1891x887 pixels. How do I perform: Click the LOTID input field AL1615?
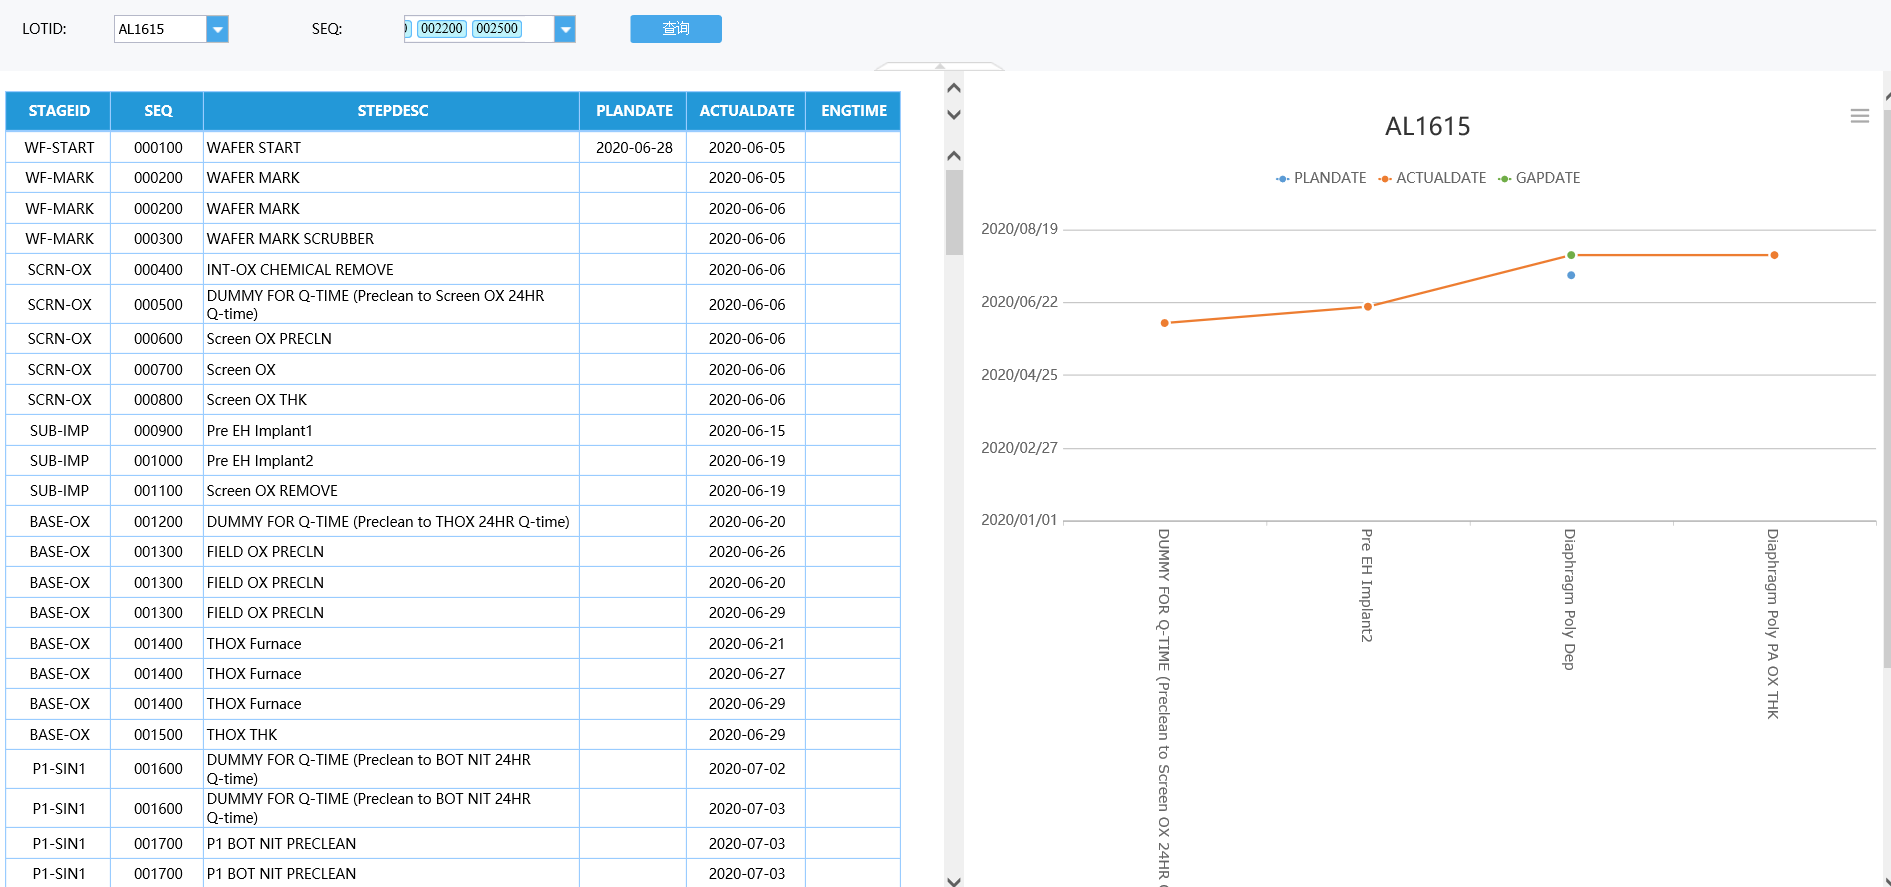pyautogui.click(x=160, y=29)
